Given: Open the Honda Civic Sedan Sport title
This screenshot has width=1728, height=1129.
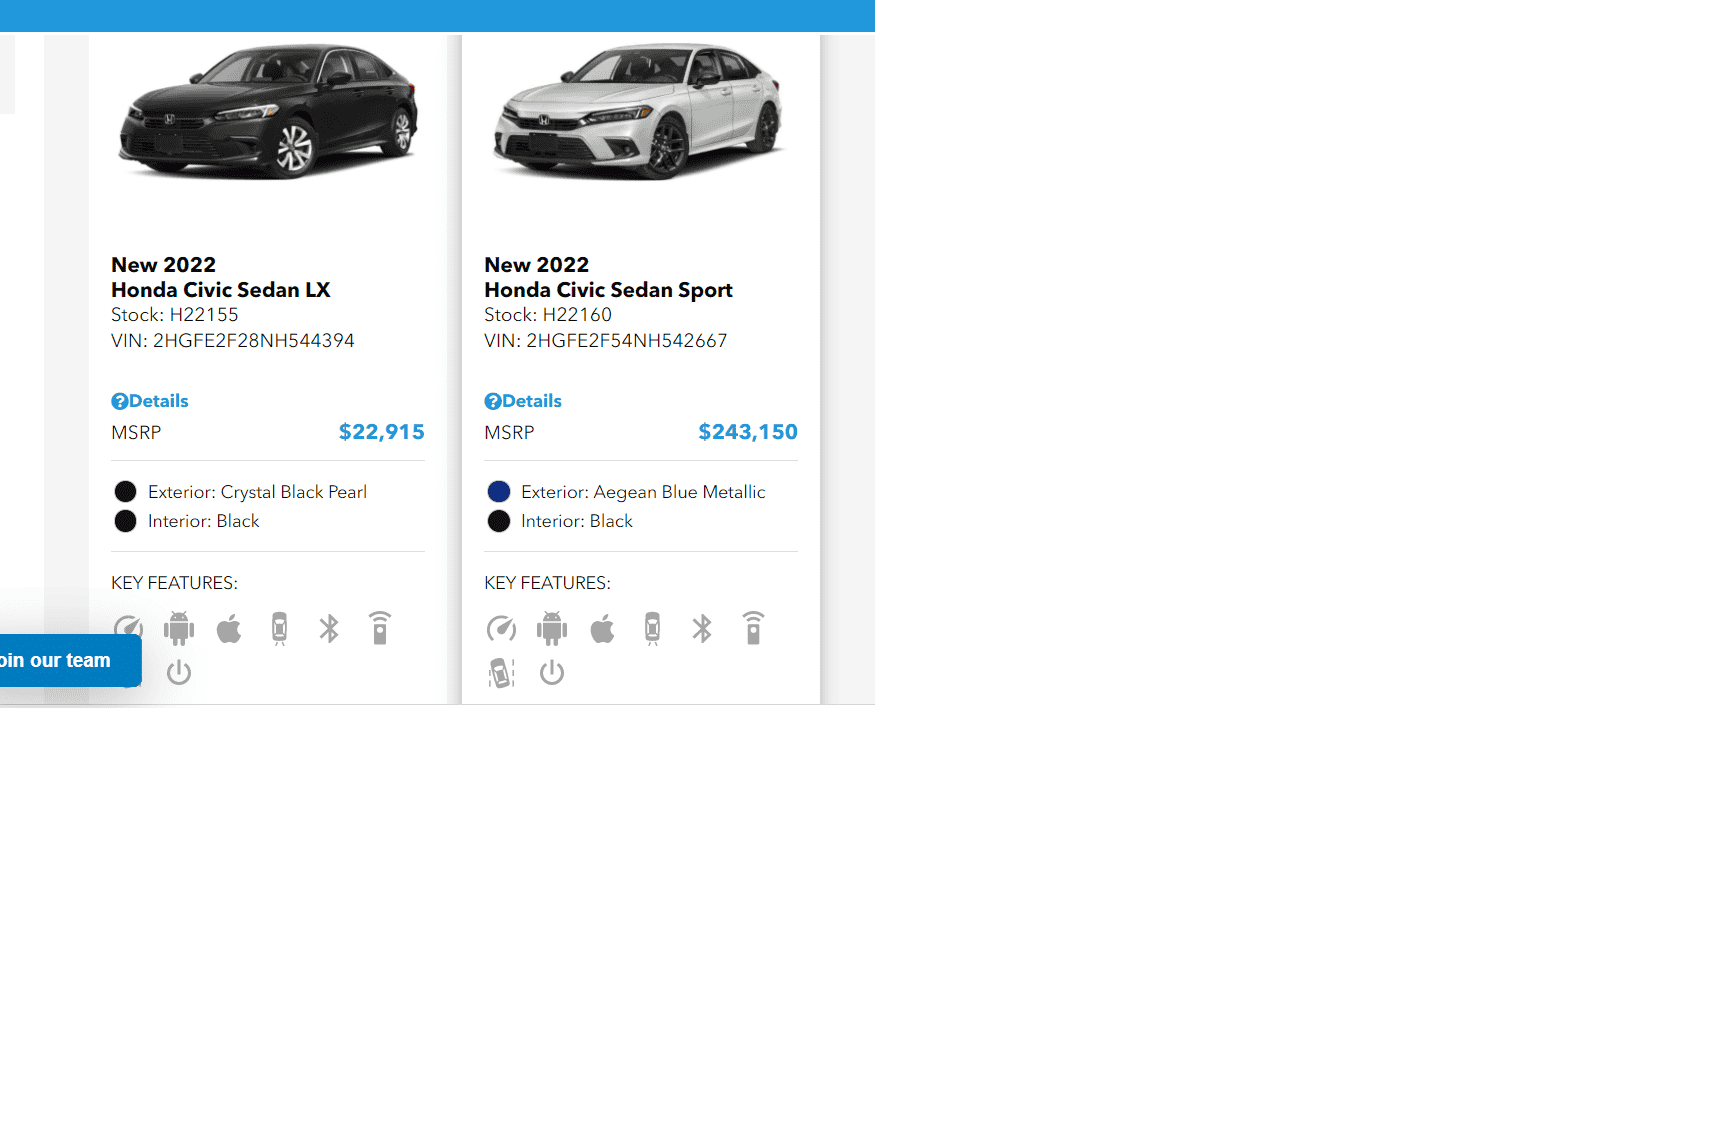Looking at the screenshot, I should point(608,290).
